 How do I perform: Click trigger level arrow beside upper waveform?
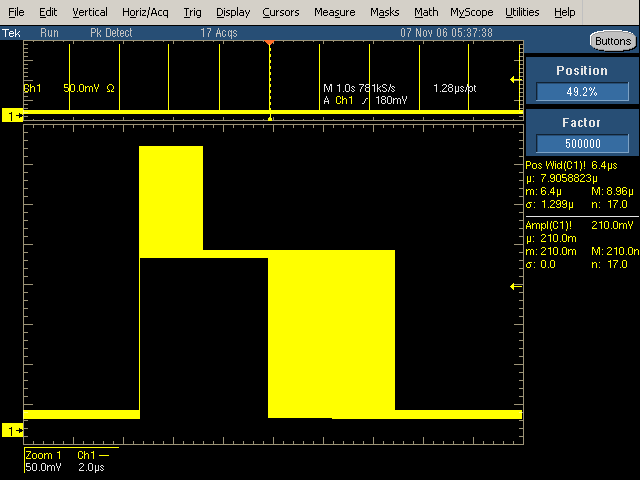[x=515, y=79]
